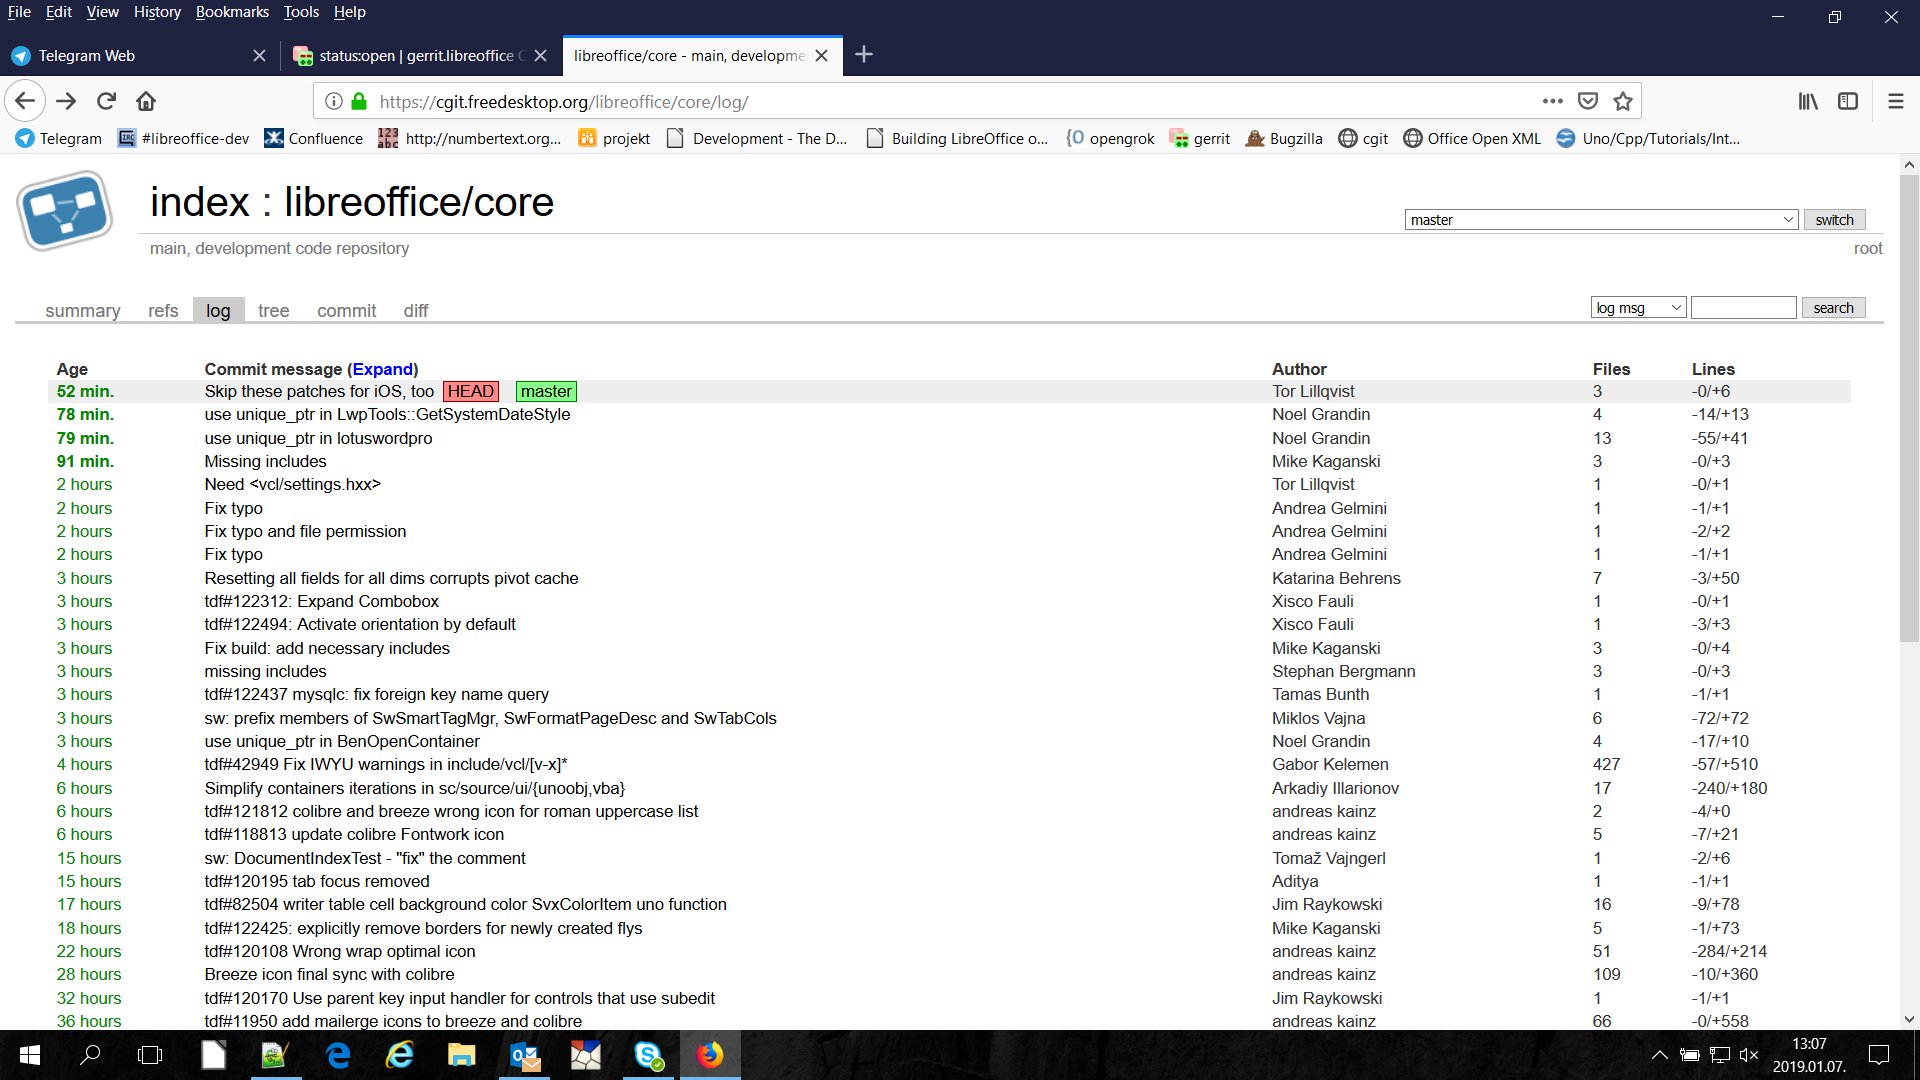Open File Explorer from taskbar
This screenshot has width=1920, height=1080.
coord(461,1055)
